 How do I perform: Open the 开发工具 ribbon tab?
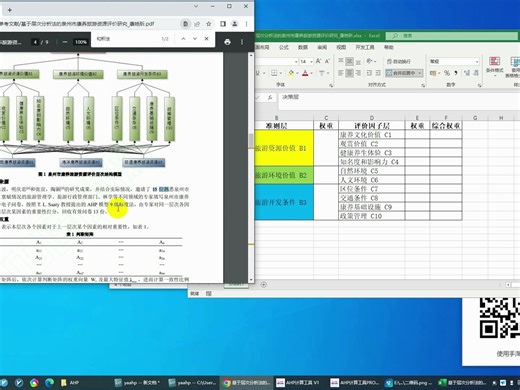(x=365, y=47)
